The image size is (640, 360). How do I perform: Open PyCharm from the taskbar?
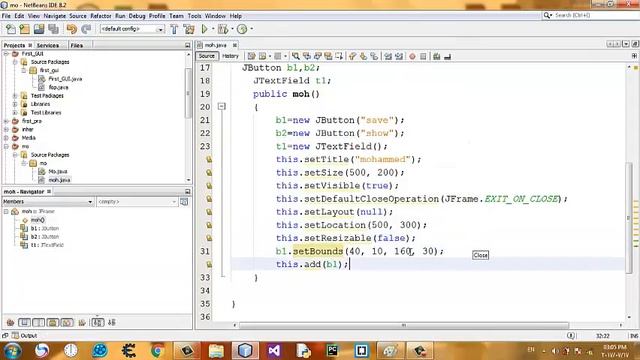click(333, 350)
